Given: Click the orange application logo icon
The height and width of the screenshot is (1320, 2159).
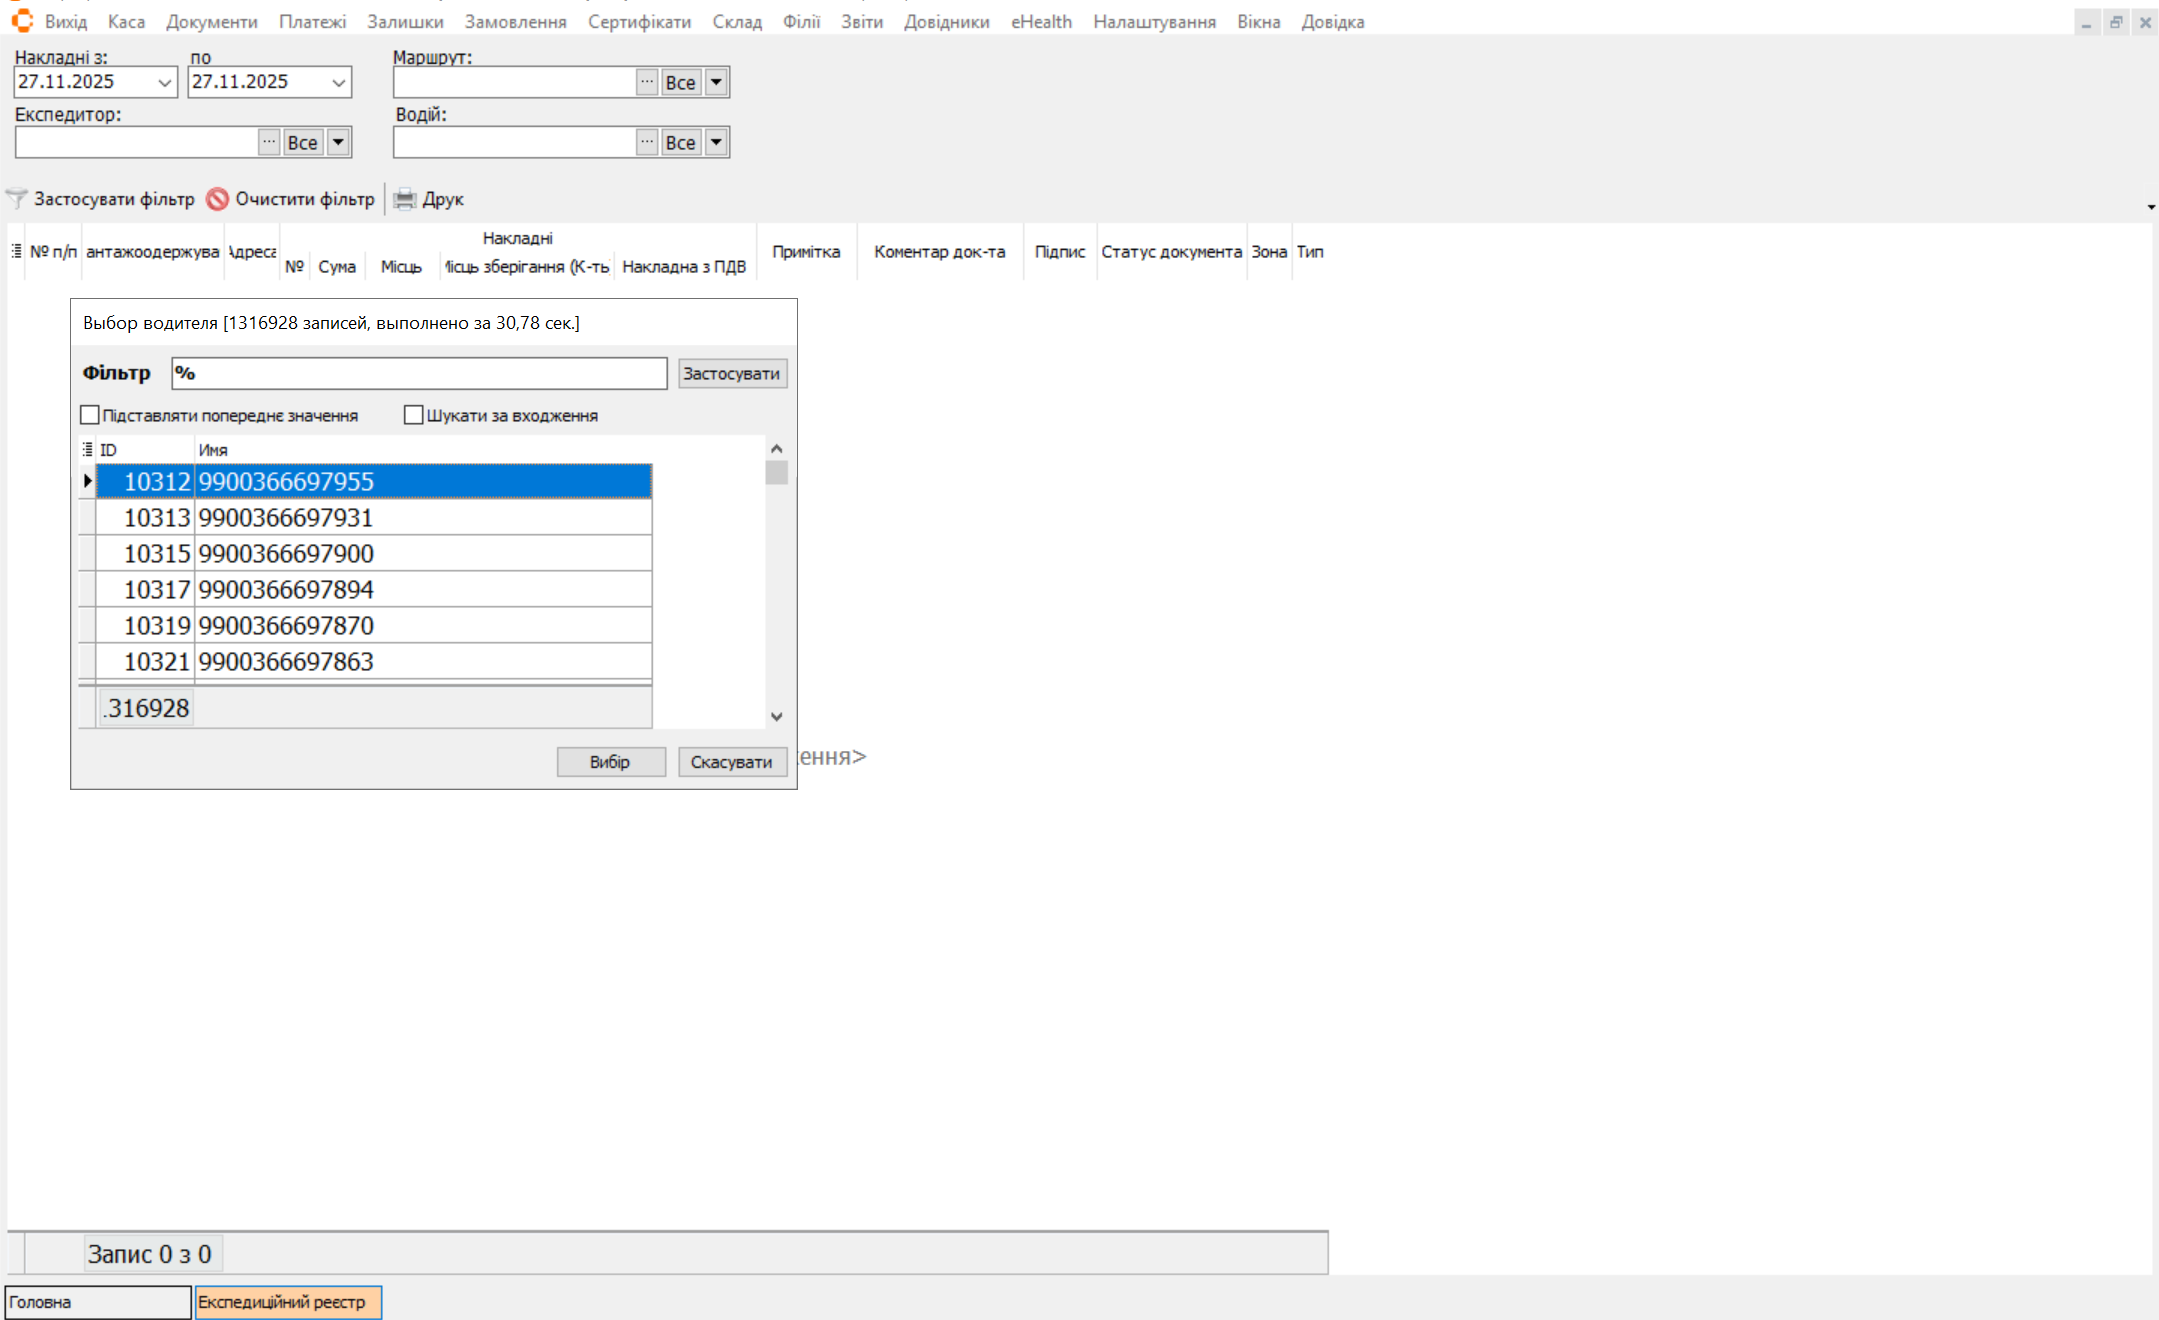Looking at the screenshot, I should point(22,21).
